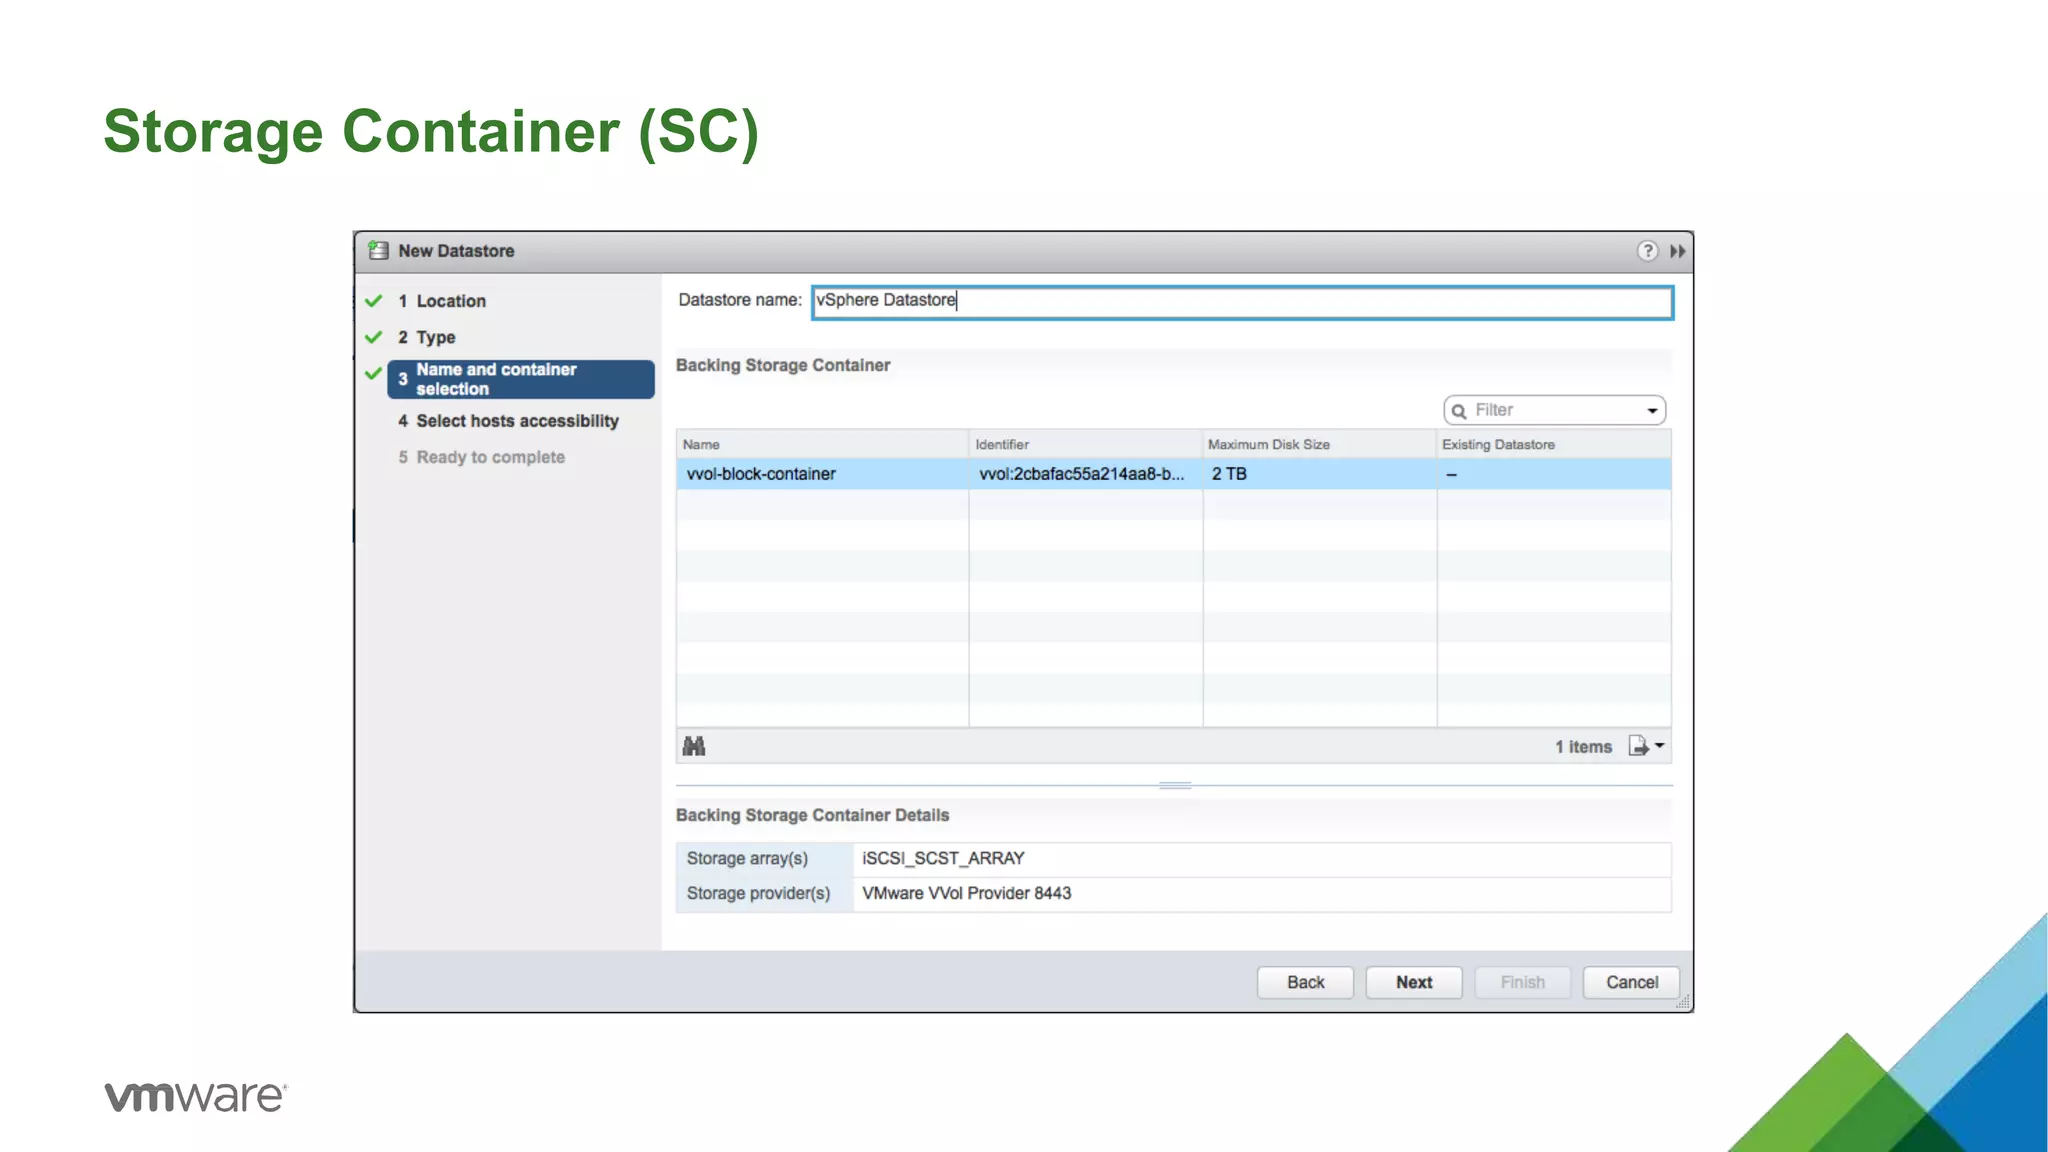Click the help question mark icon
This screenshot has width=2048, height=1152.
(x=1647, y=251)
